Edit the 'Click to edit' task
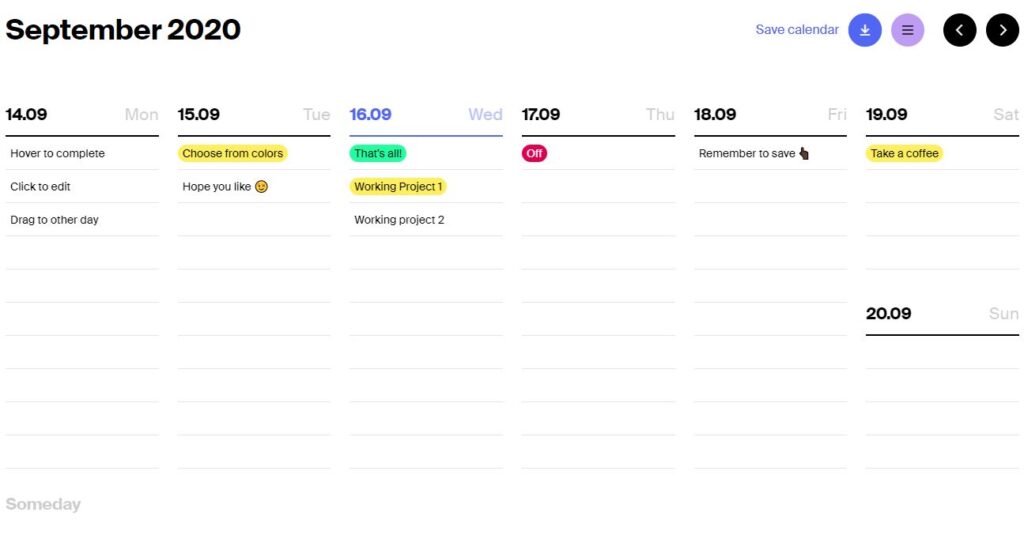Image resolution: width=1024 pixels, height=535 pixels. pyautogui.click(x=41, y=187)
